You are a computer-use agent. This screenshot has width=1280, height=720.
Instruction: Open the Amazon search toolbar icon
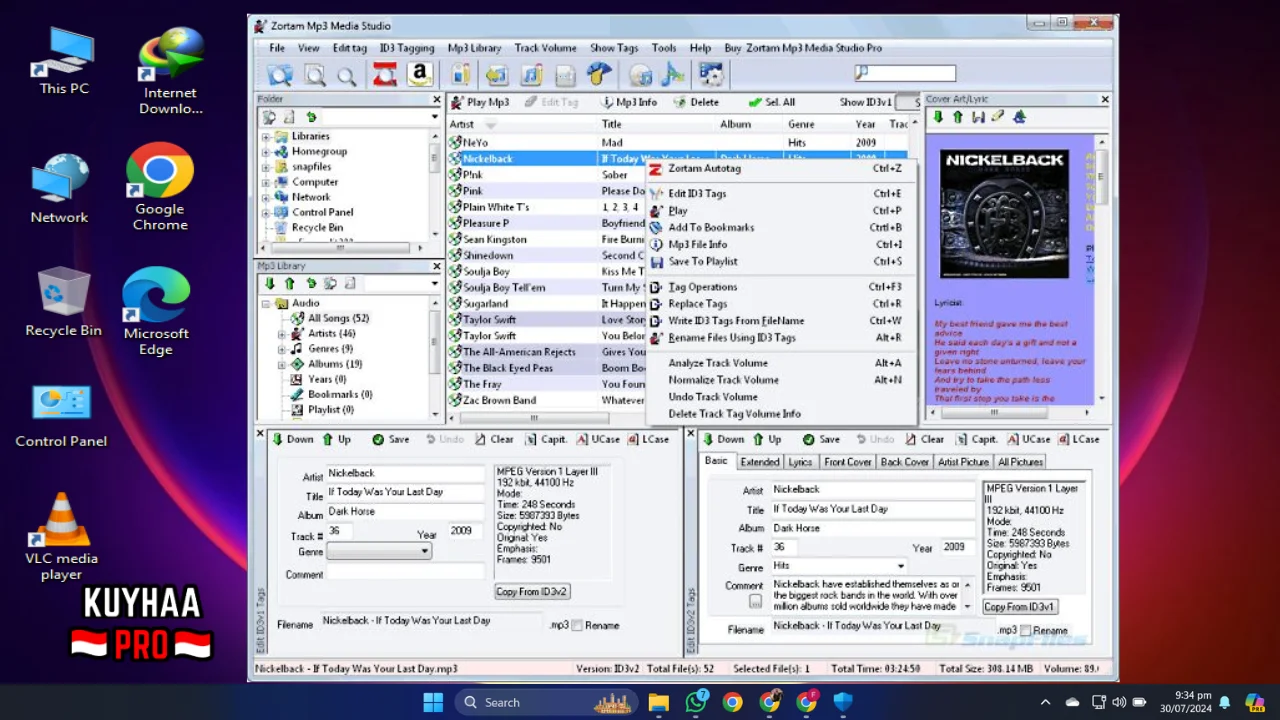point(419,74)
